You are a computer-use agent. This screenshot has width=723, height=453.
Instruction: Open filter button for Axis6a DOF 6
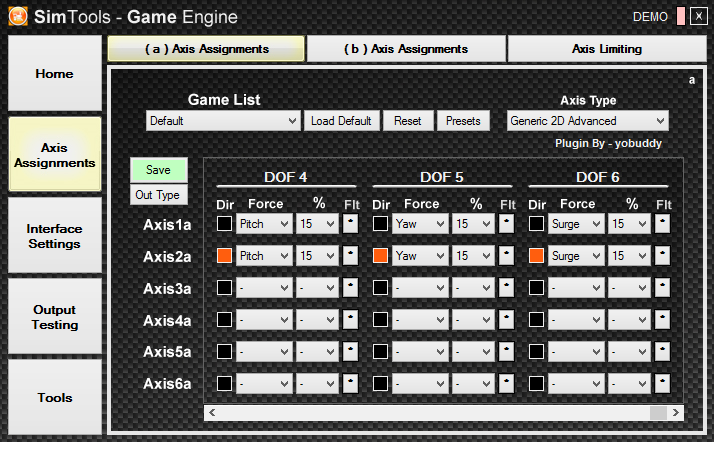coord(662,383)
